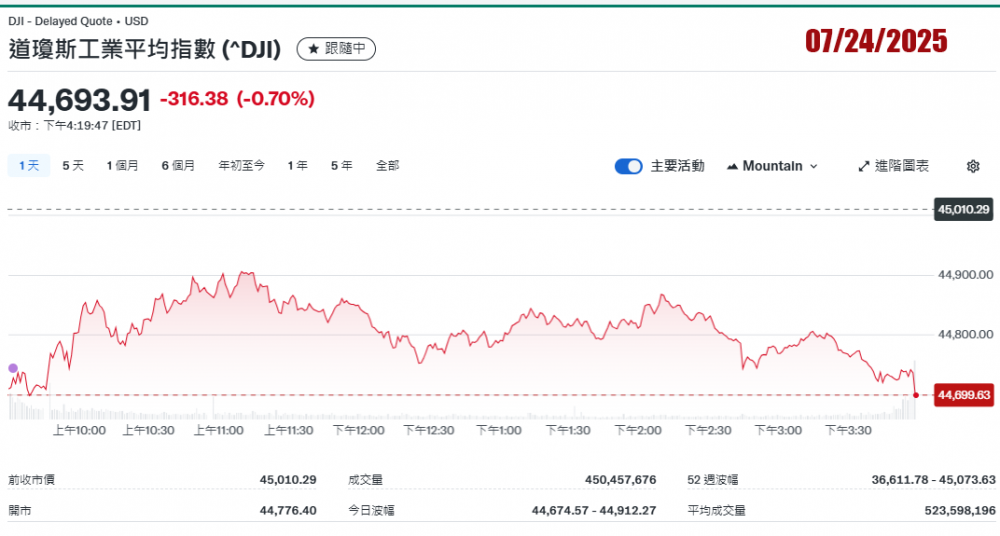This screenshot has height=536, width=1000.
Task: Click the advanced chart expand arrows icon
Action: coord(864,166)
